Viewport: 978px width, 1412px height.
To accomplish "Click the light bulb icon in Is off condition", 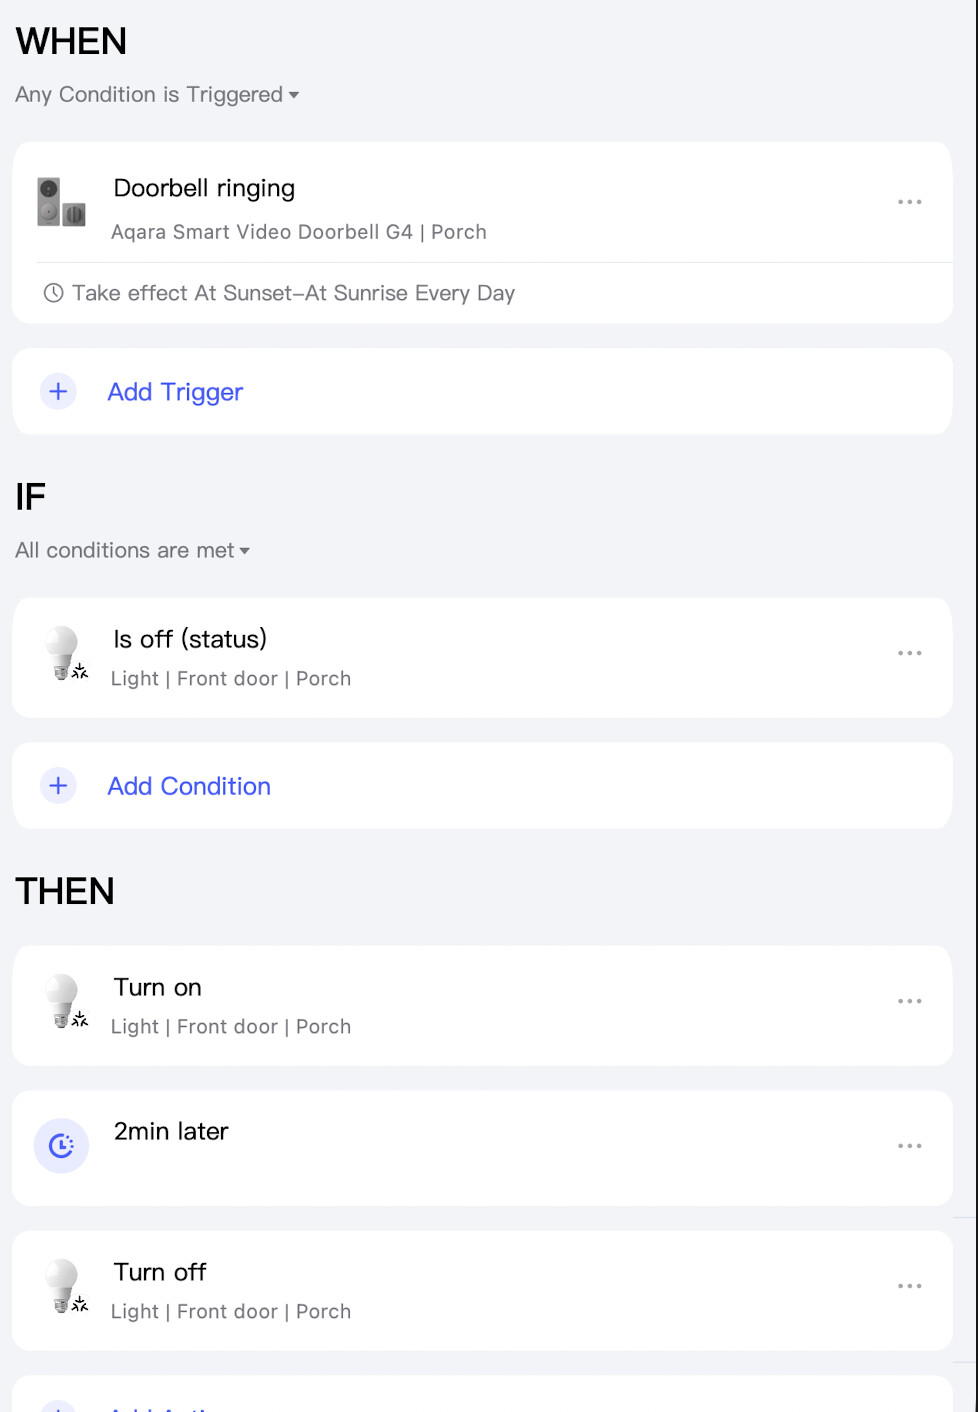I will click(64, 653).
